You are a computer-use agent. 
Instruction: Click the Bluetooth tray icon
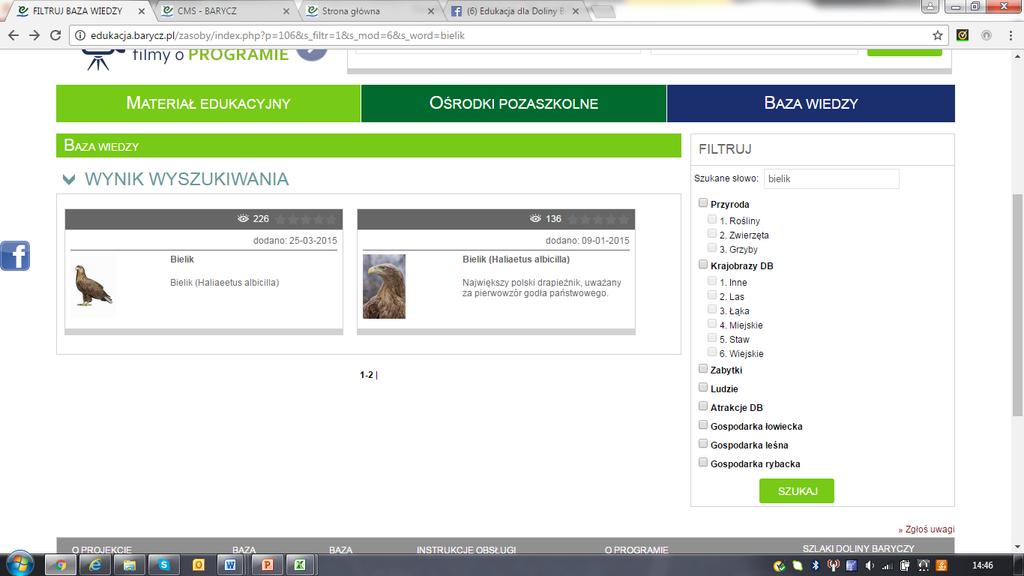(815, 566)
